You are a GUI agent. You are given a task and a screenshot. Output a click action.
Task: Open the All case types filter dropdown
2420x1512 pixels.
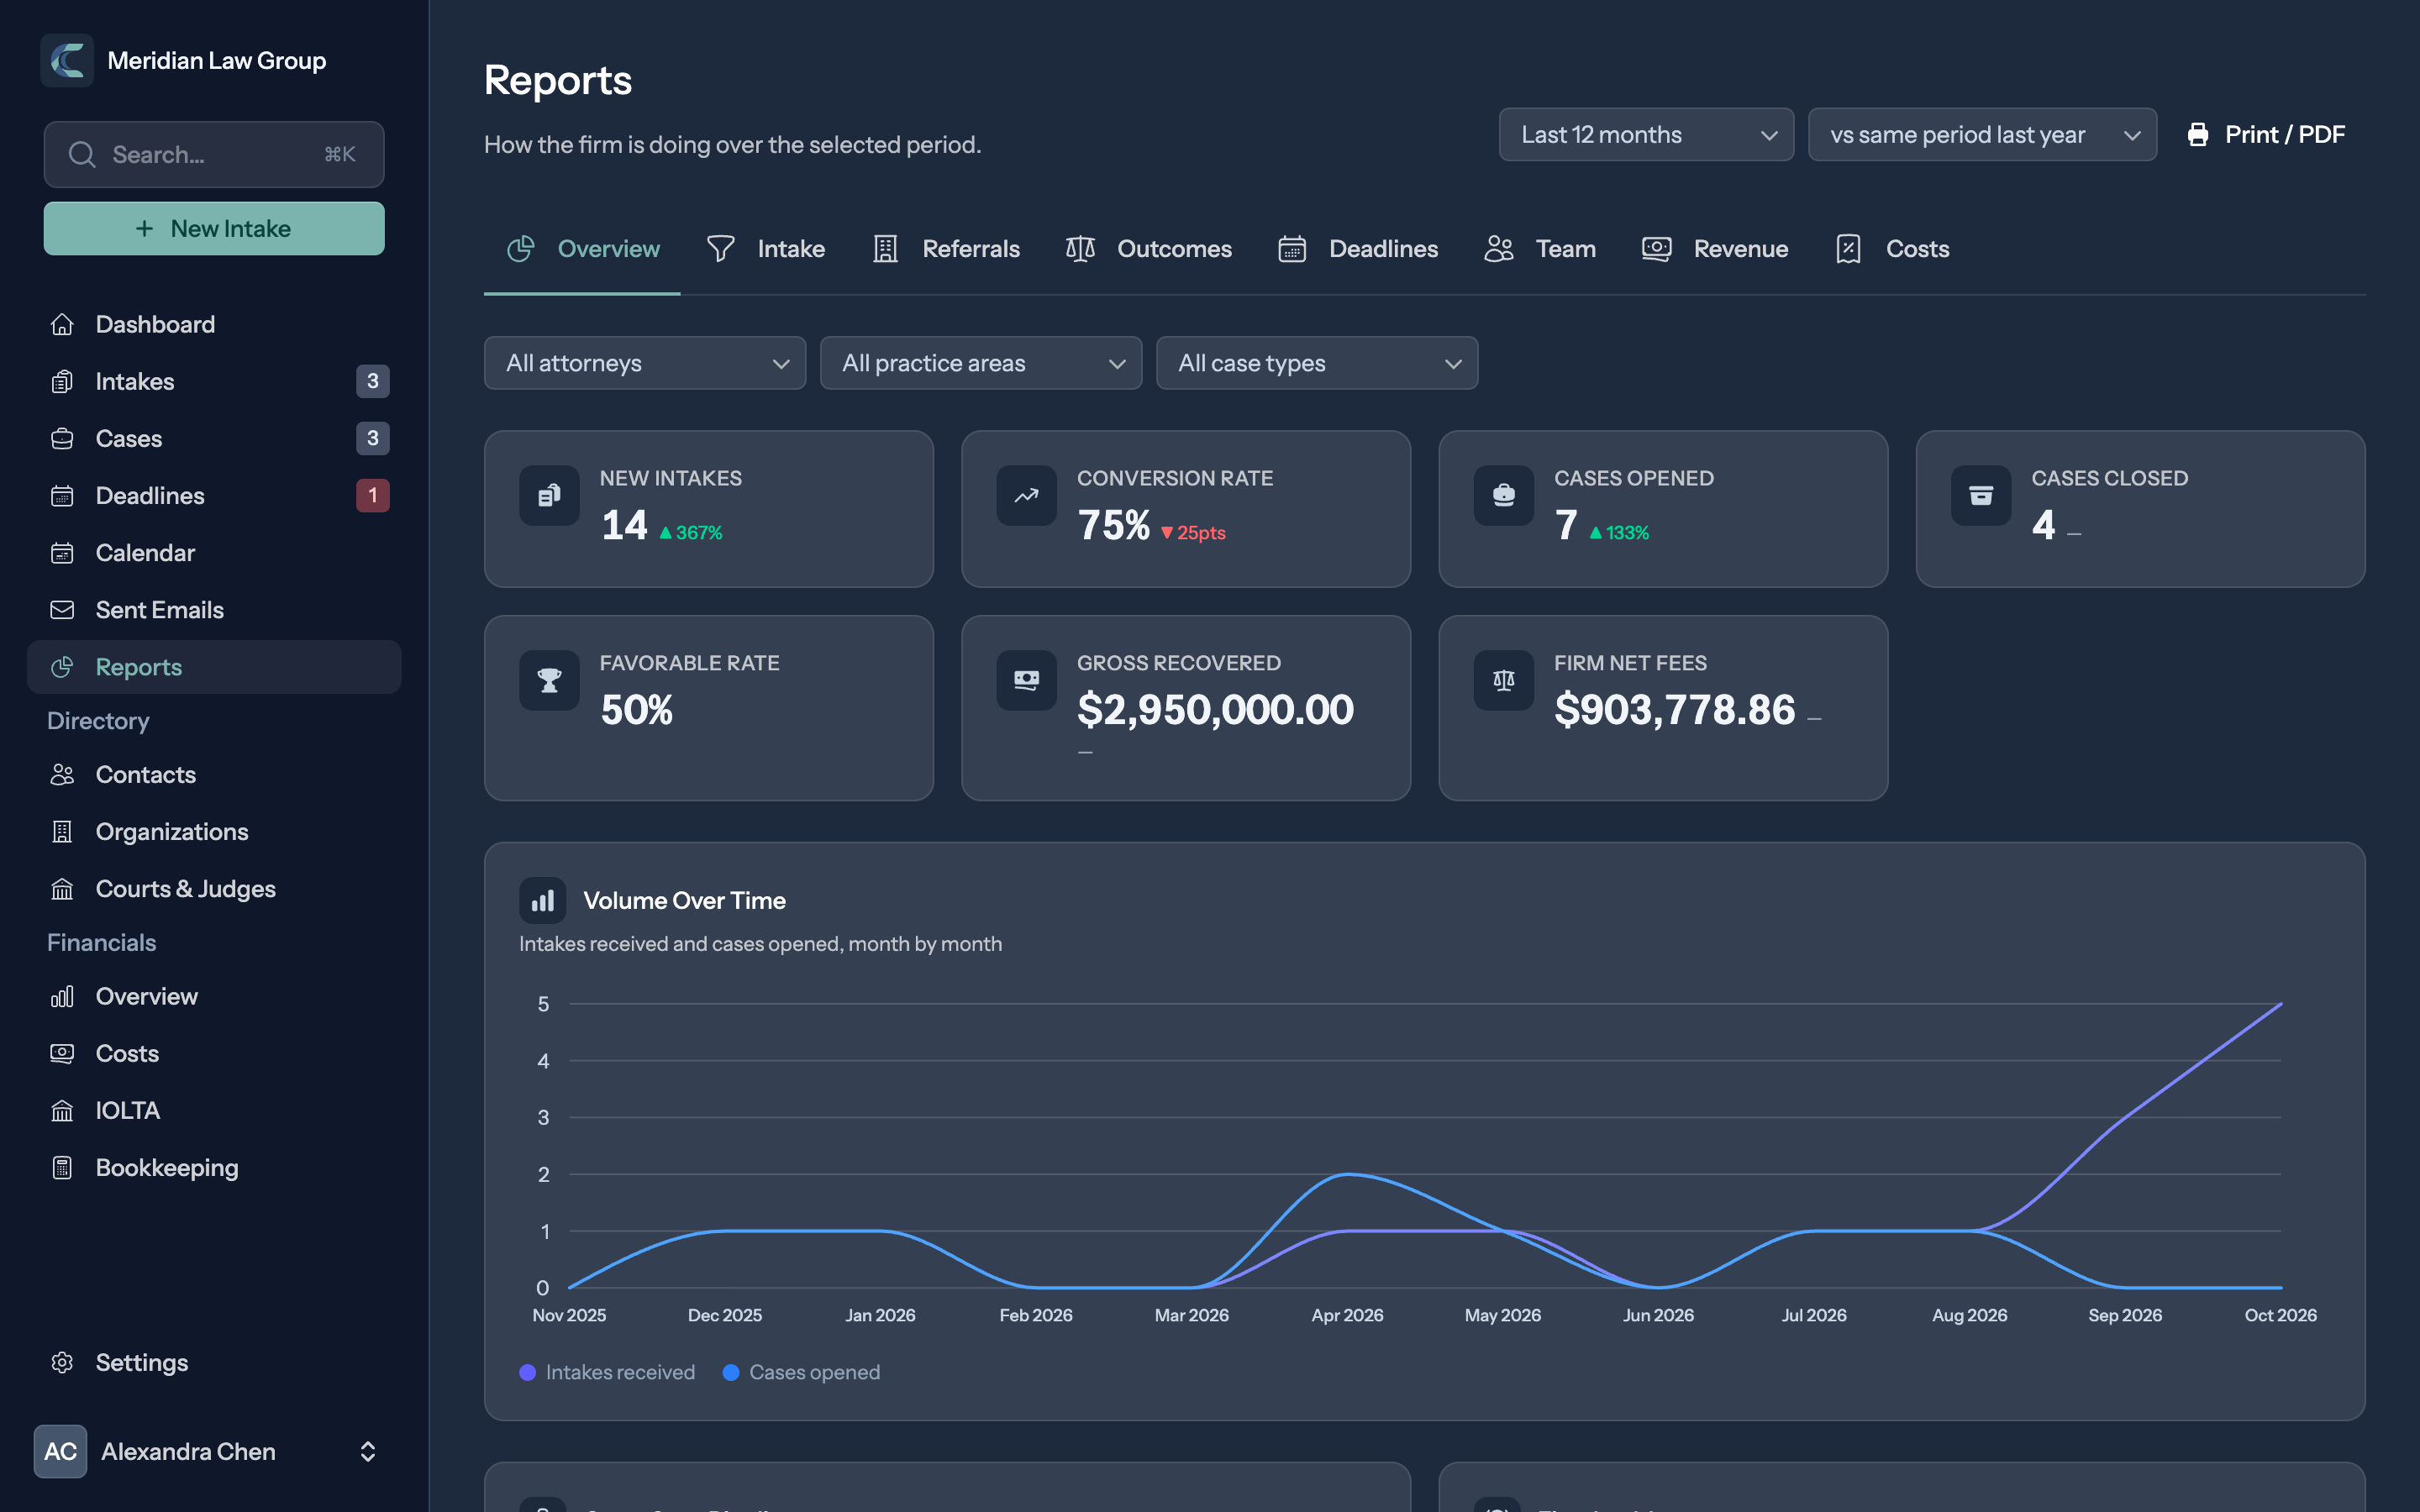click(x=1317, y=363)
